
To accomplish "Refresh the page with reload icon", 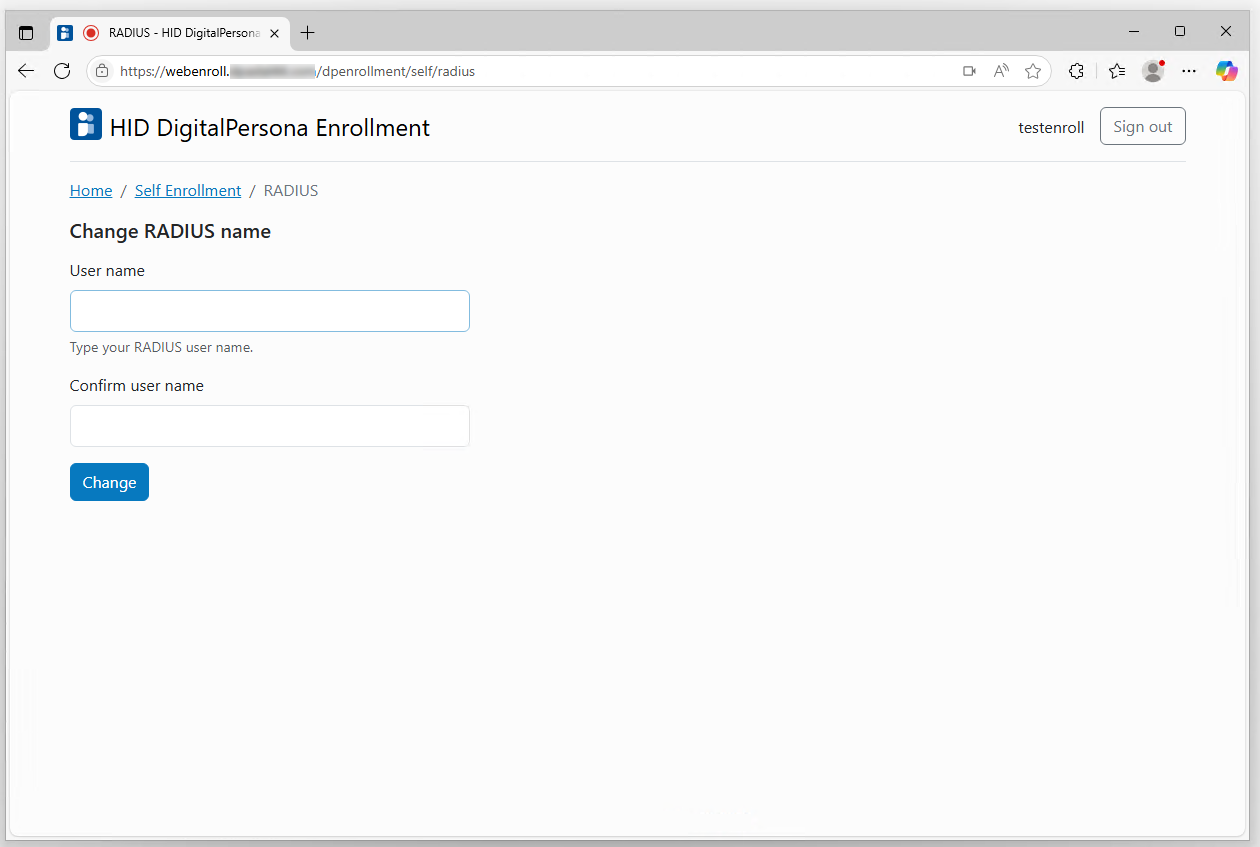I will coord(62,71).
